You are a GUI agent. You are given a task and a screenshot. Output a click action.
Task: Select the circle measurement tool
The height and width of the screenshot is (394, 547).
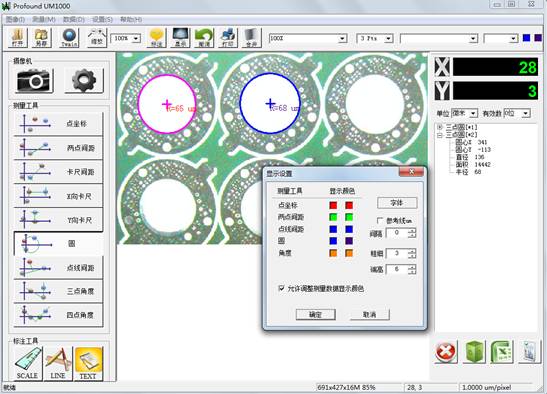click(58, 244)
